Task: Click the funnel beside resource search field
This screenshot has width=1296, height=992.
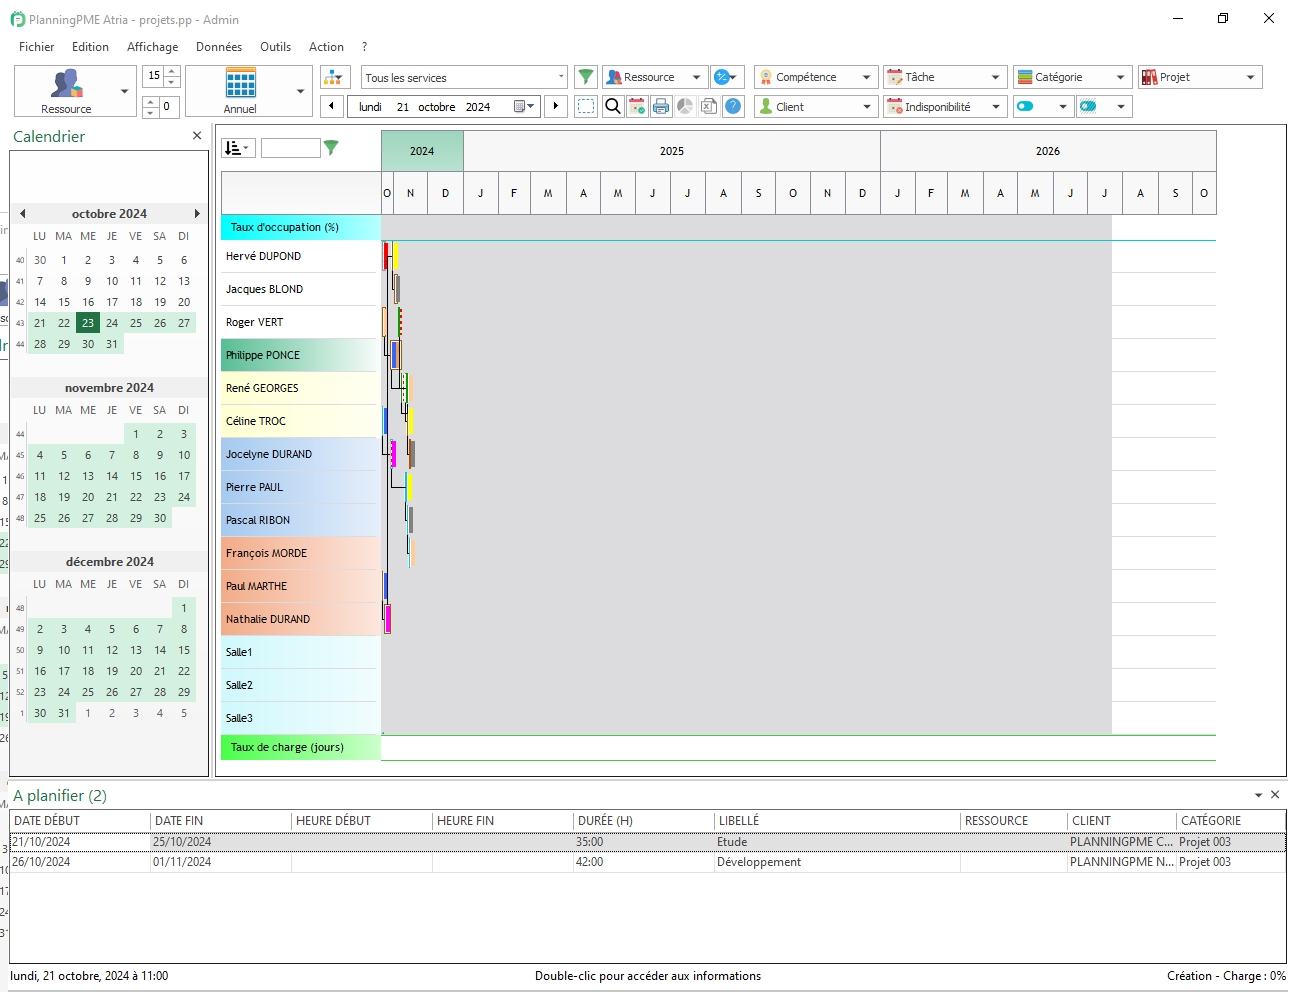Action: [331, 148]
